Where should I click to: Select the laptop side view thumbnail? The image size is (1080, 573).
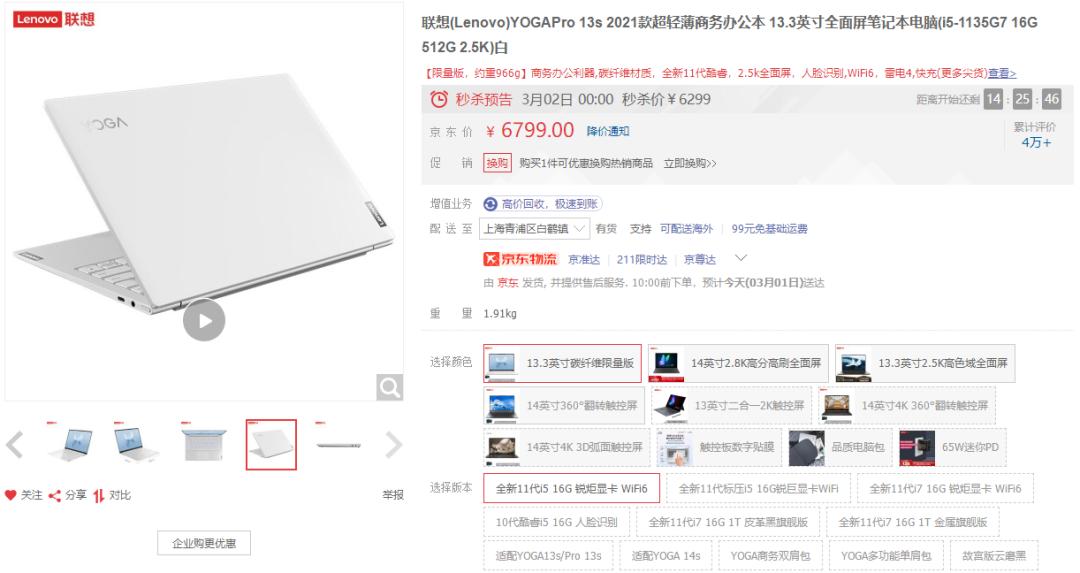click(x=338, y=445)
